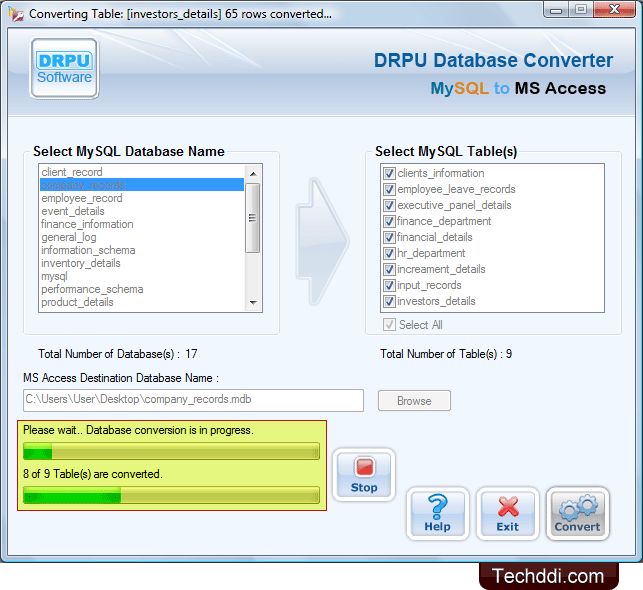Toggle the Select All checkbox
This screenshot has height=590, width=643.
pyautogui.click(x=389, y=325)
